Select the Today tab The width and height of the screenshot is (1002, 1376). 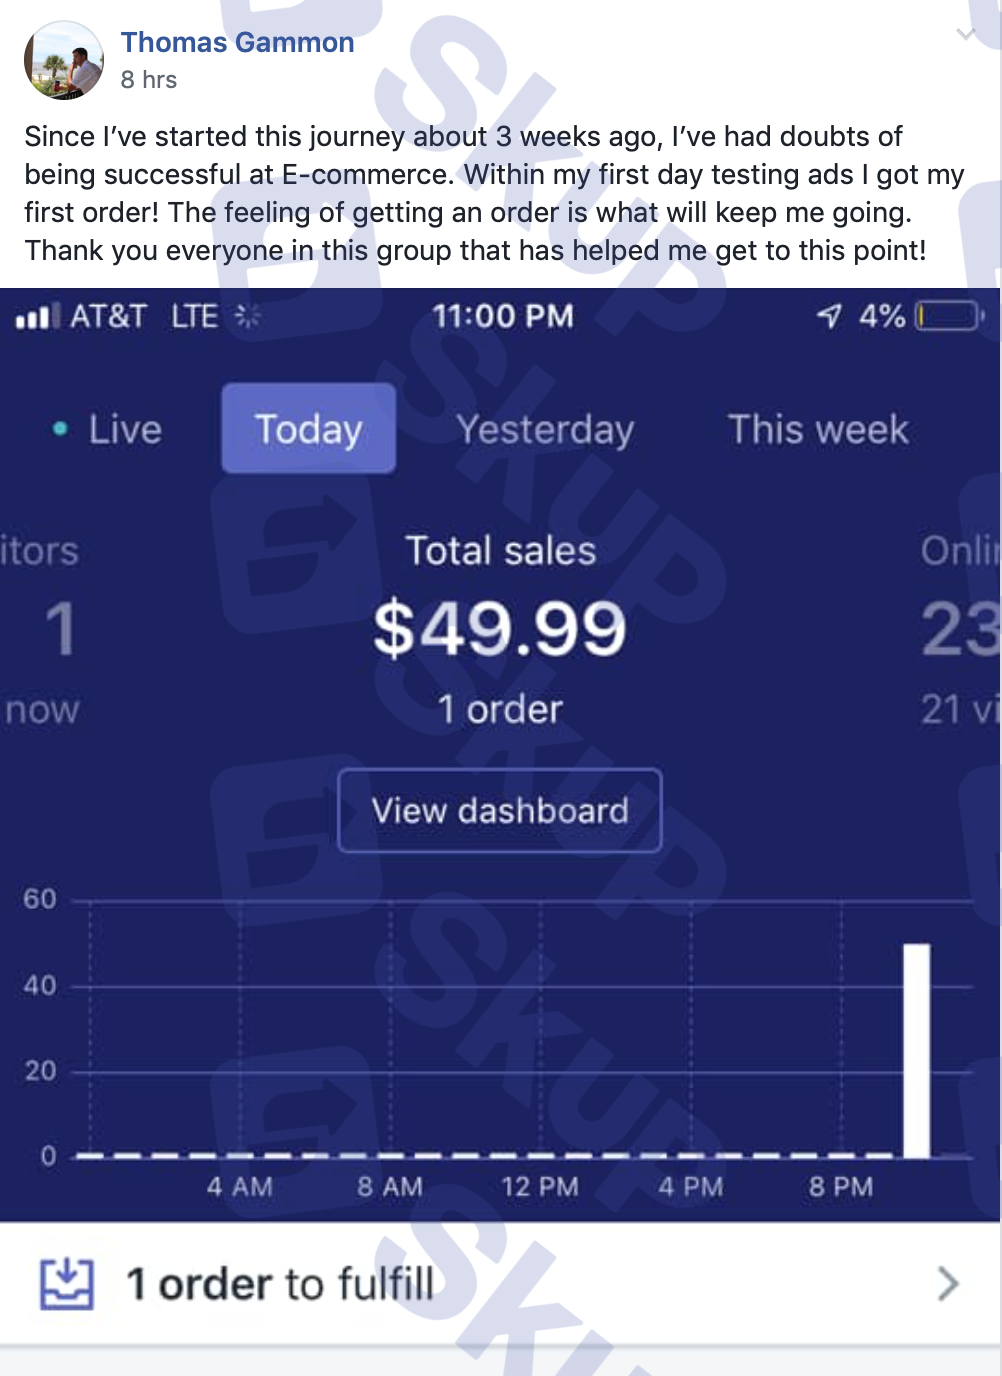pos(309,428)
